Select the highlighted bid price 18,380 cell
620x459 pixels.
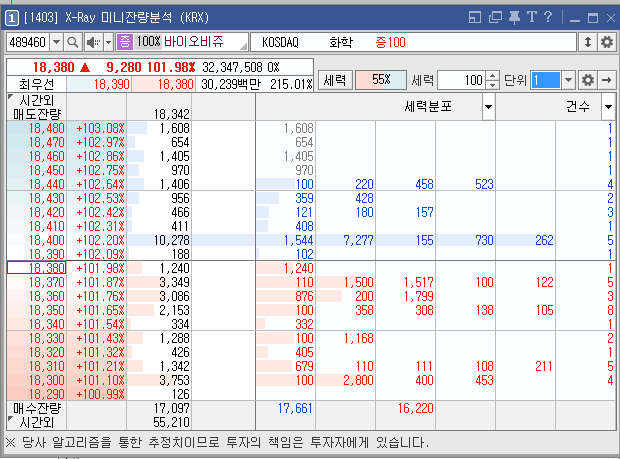[x=36, y=268]
